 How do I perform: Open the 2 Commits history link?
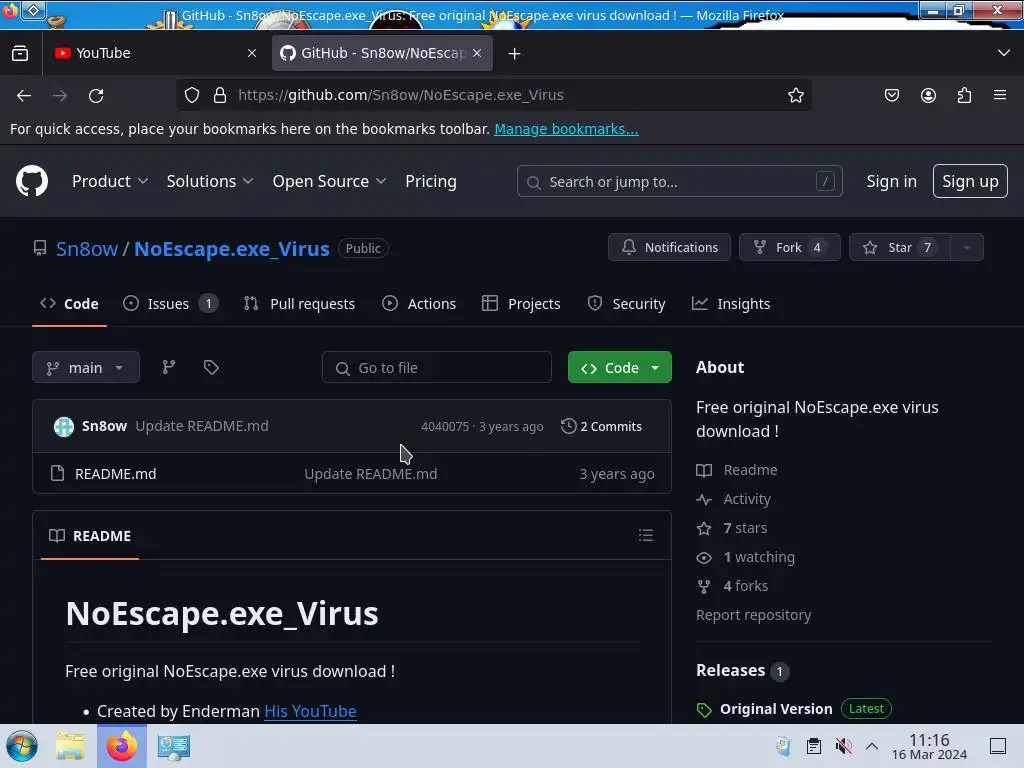pyautogui.click(x=601, y=426)
